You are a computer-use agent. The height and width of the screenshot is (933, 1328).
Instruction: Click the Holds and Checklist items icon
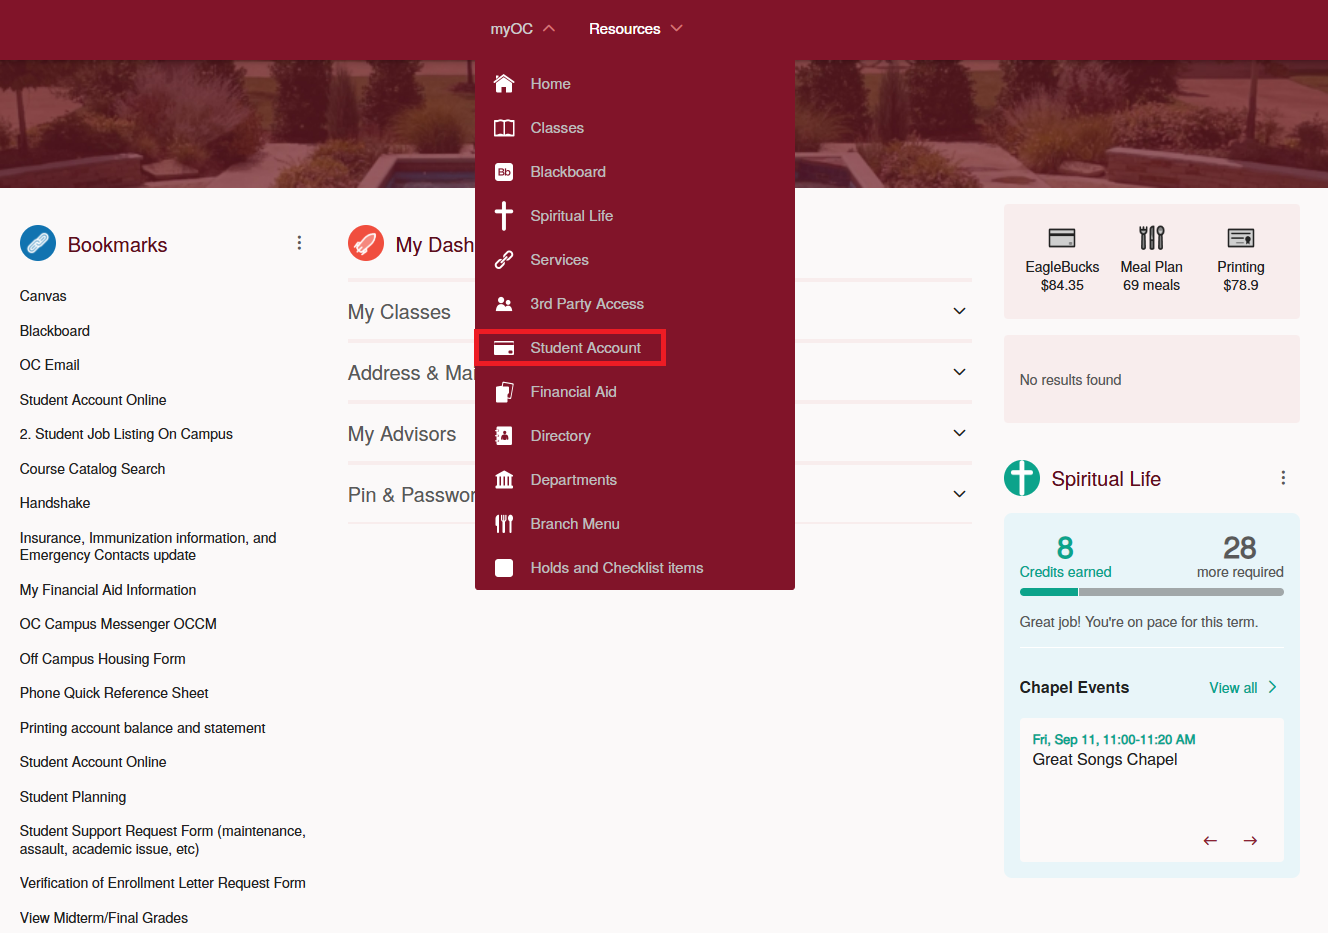click(504, 568)
